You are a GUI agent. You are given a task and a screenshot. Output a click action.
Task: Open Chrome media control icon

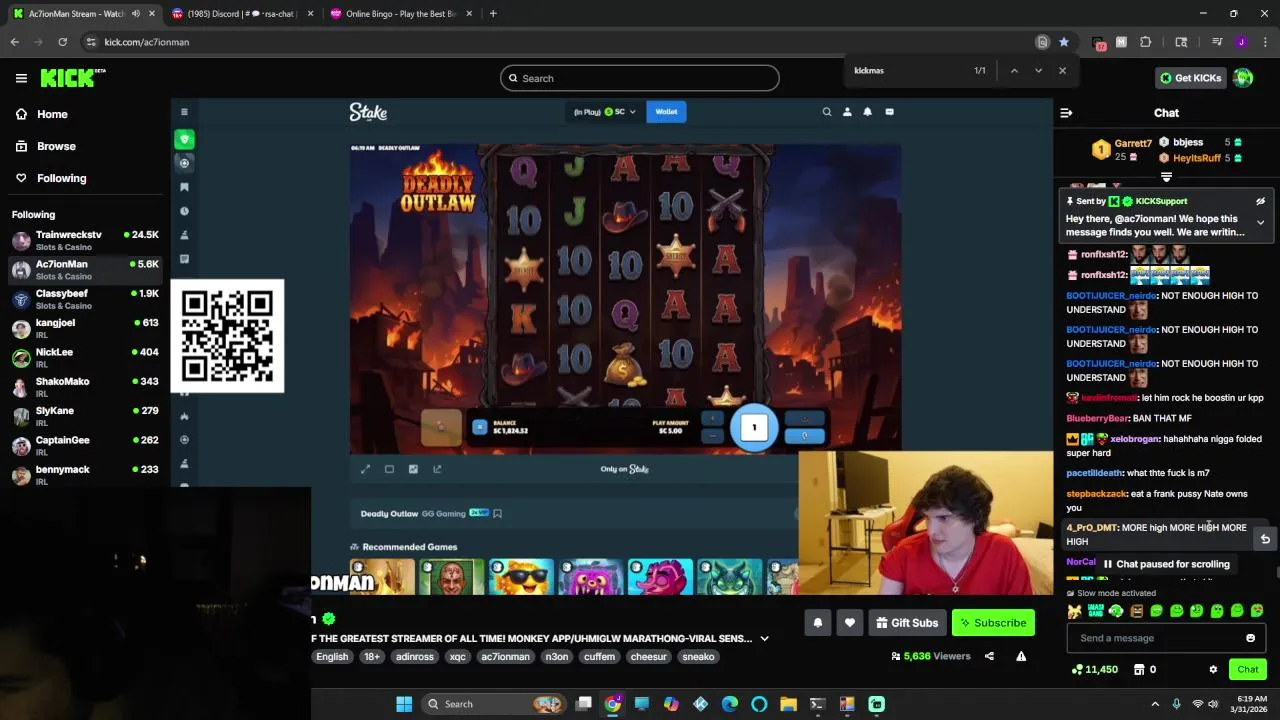(1217, 42)
